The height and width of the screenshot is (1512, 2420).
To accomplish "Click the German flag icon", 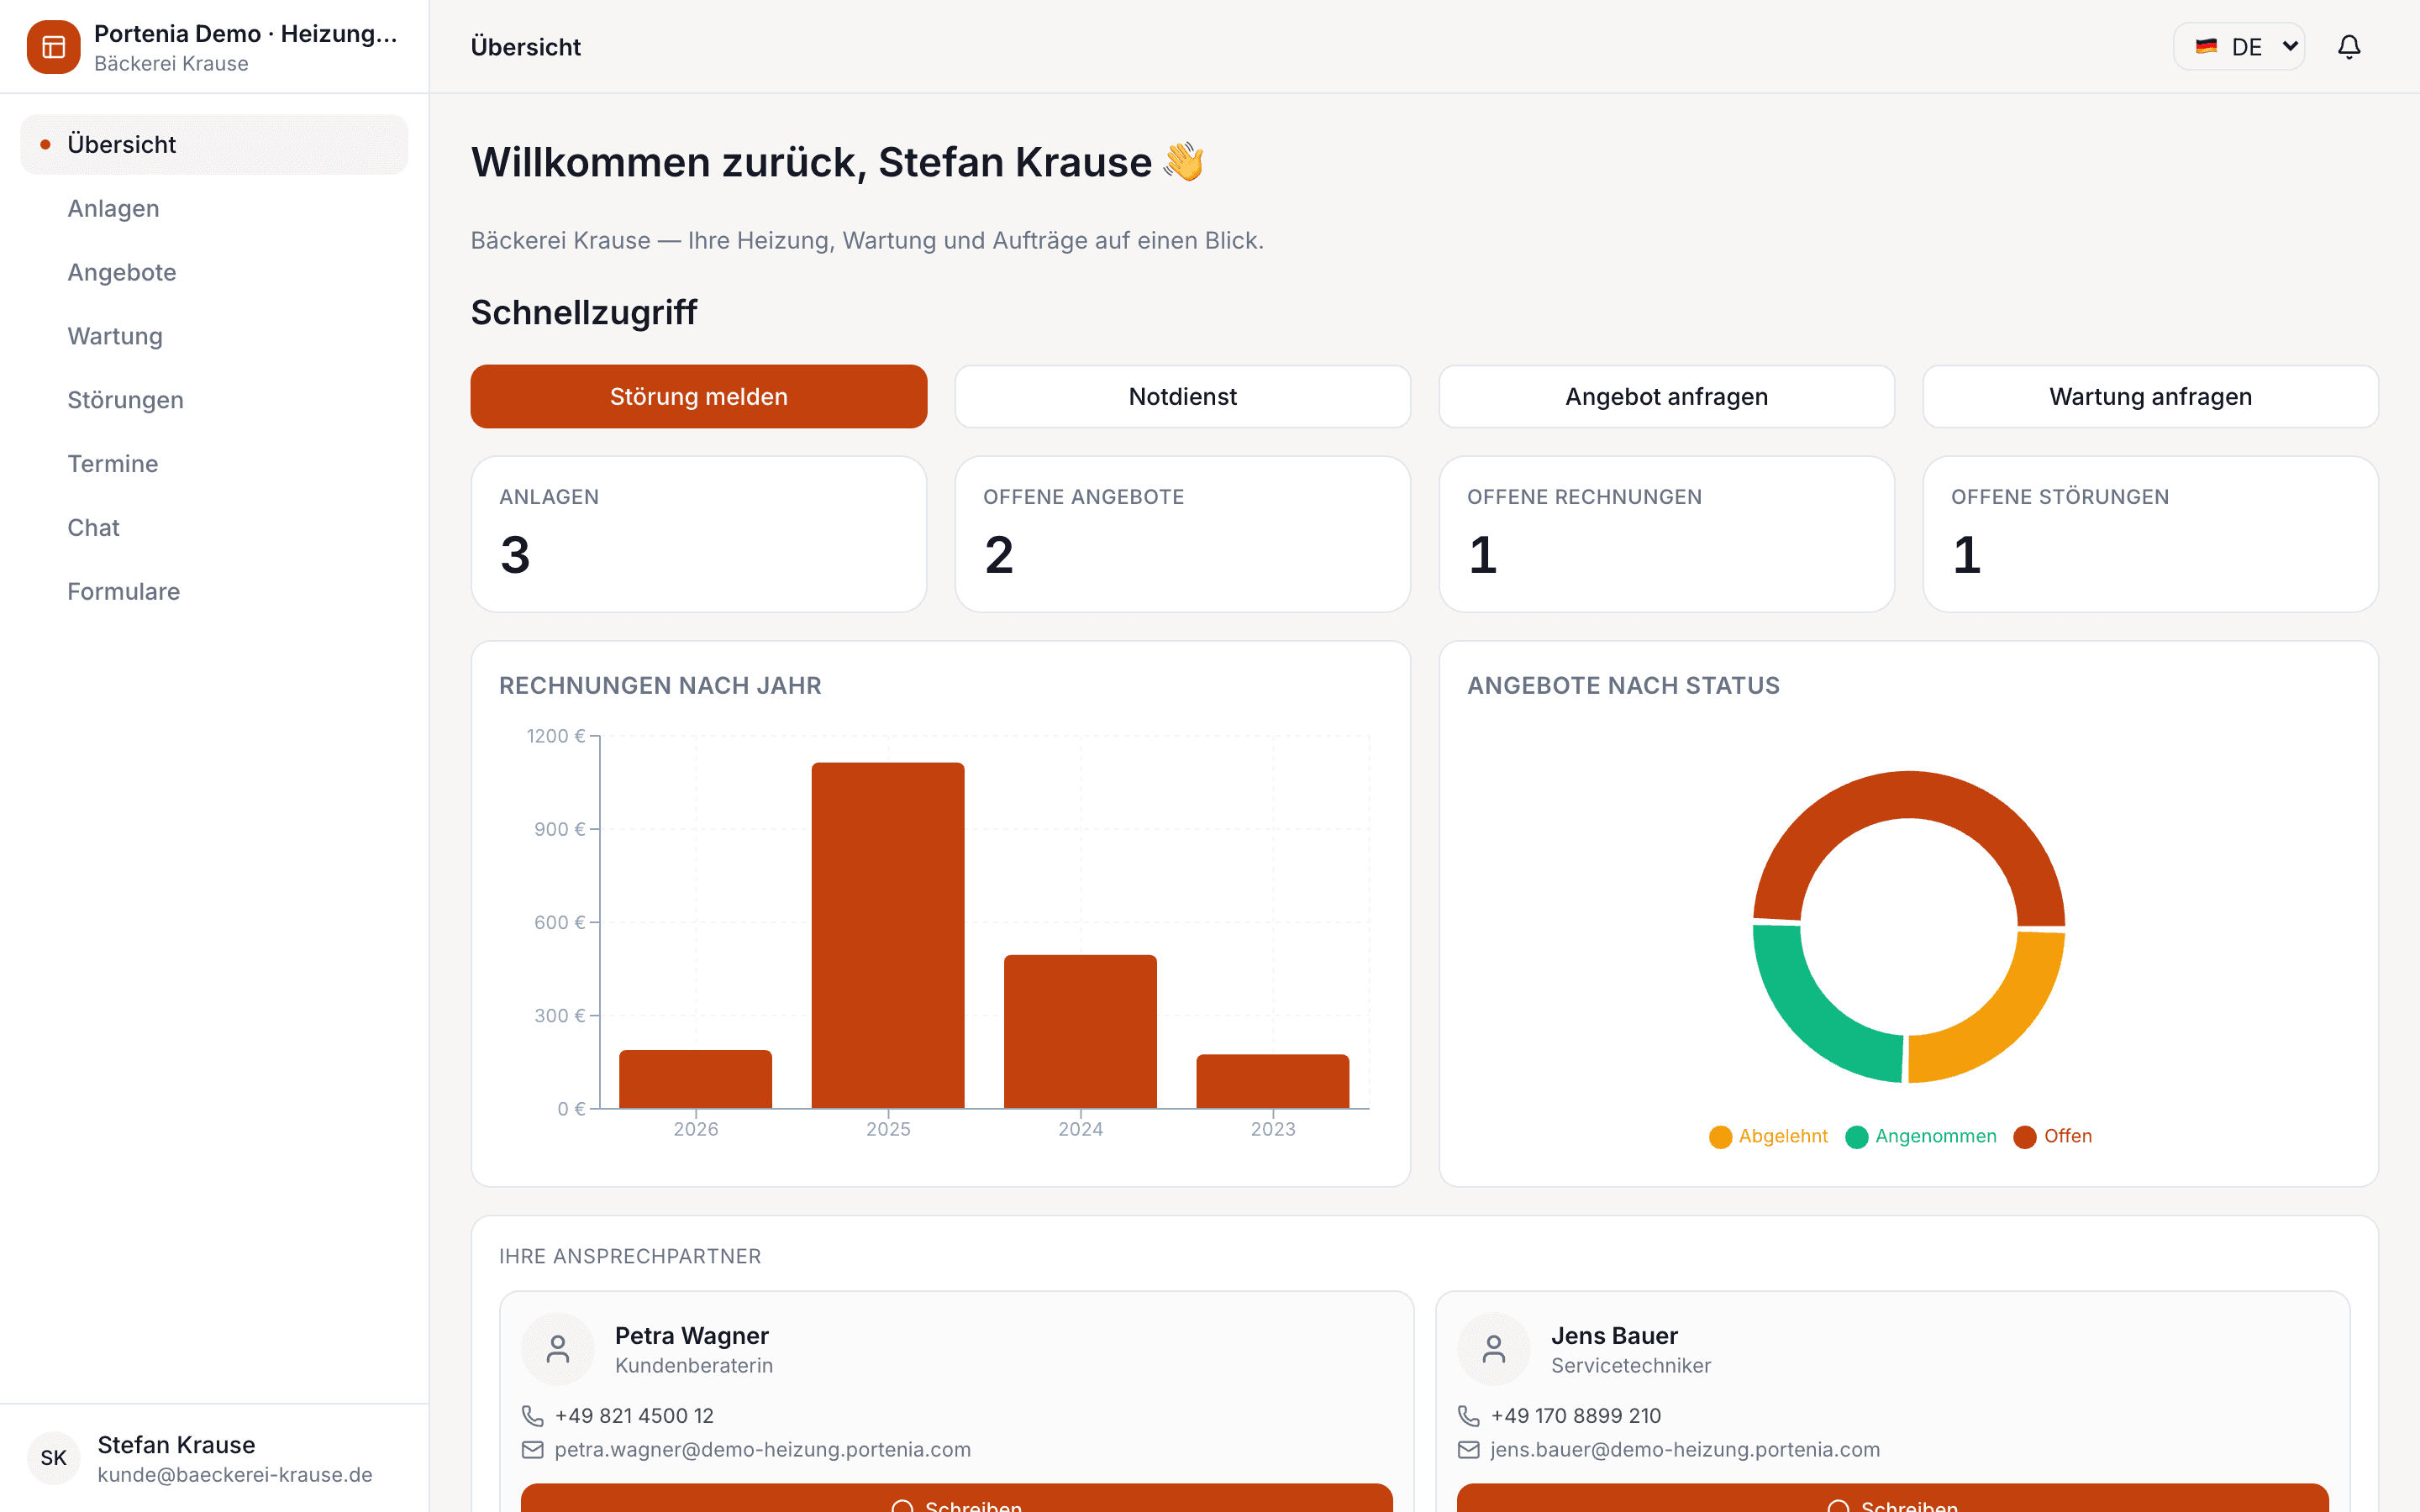I will point(2206,47).
